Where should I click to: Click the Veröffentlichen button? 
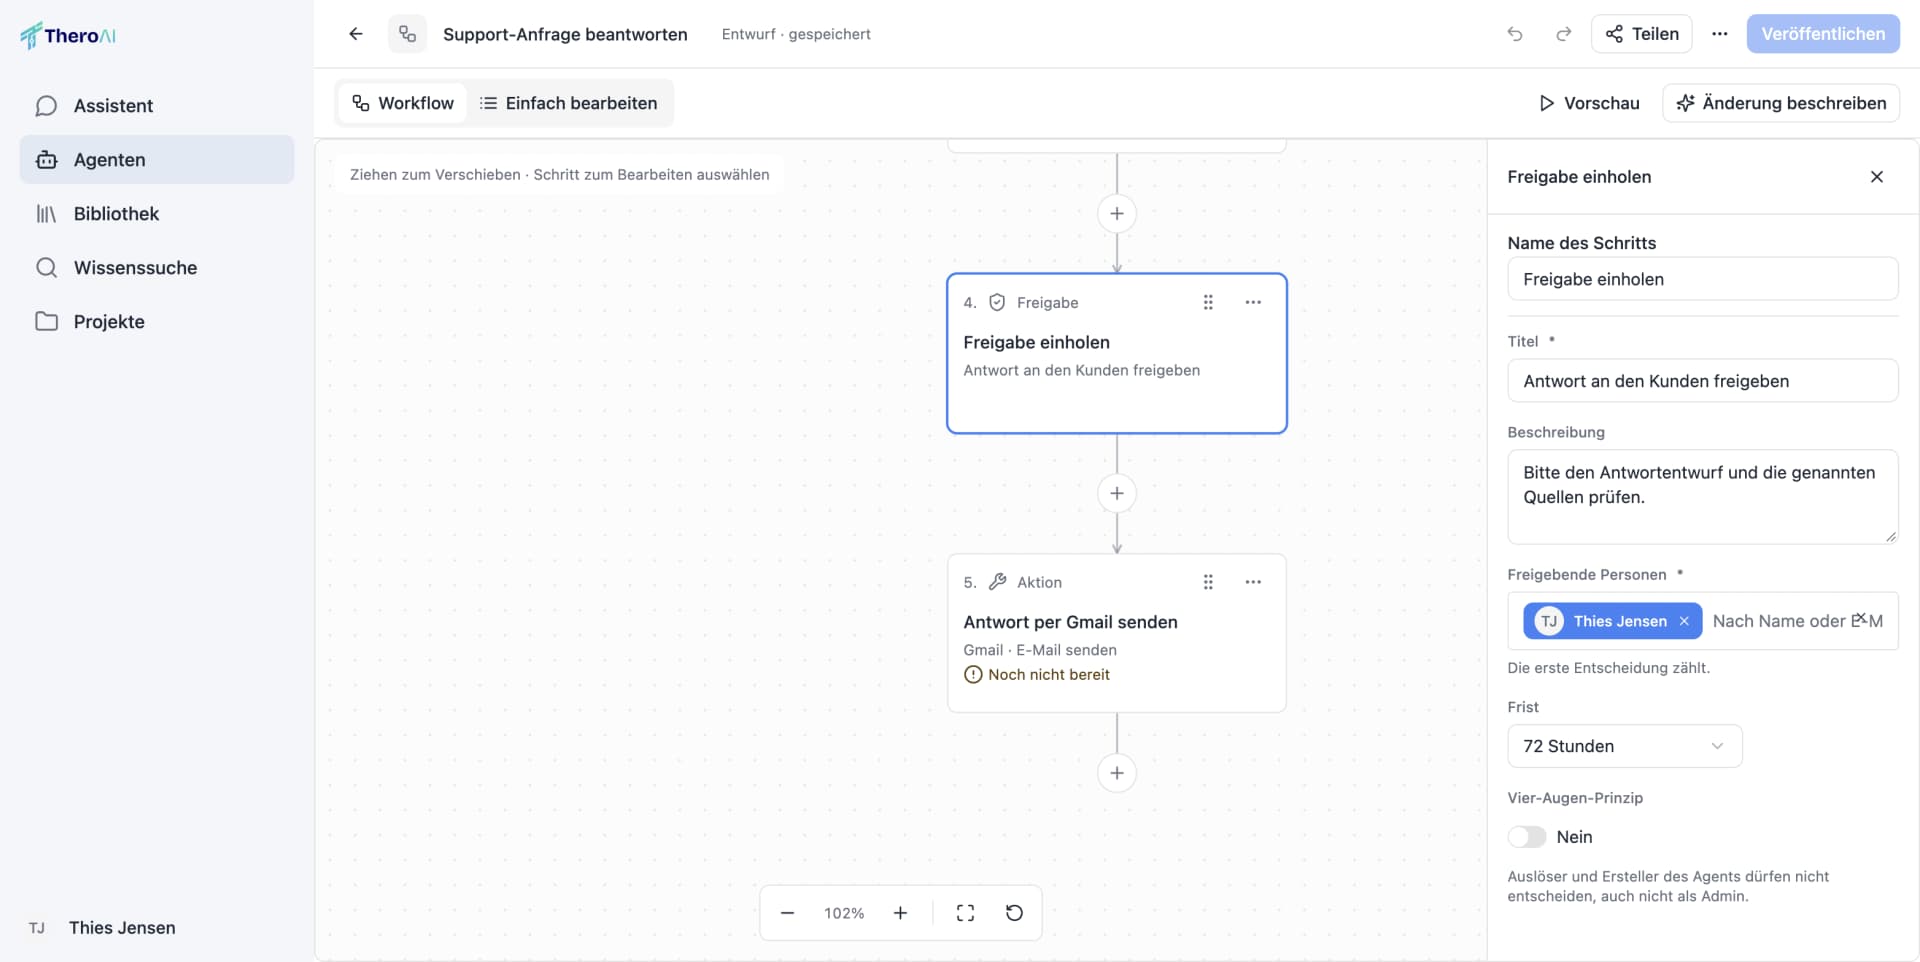pos(1823,34)
